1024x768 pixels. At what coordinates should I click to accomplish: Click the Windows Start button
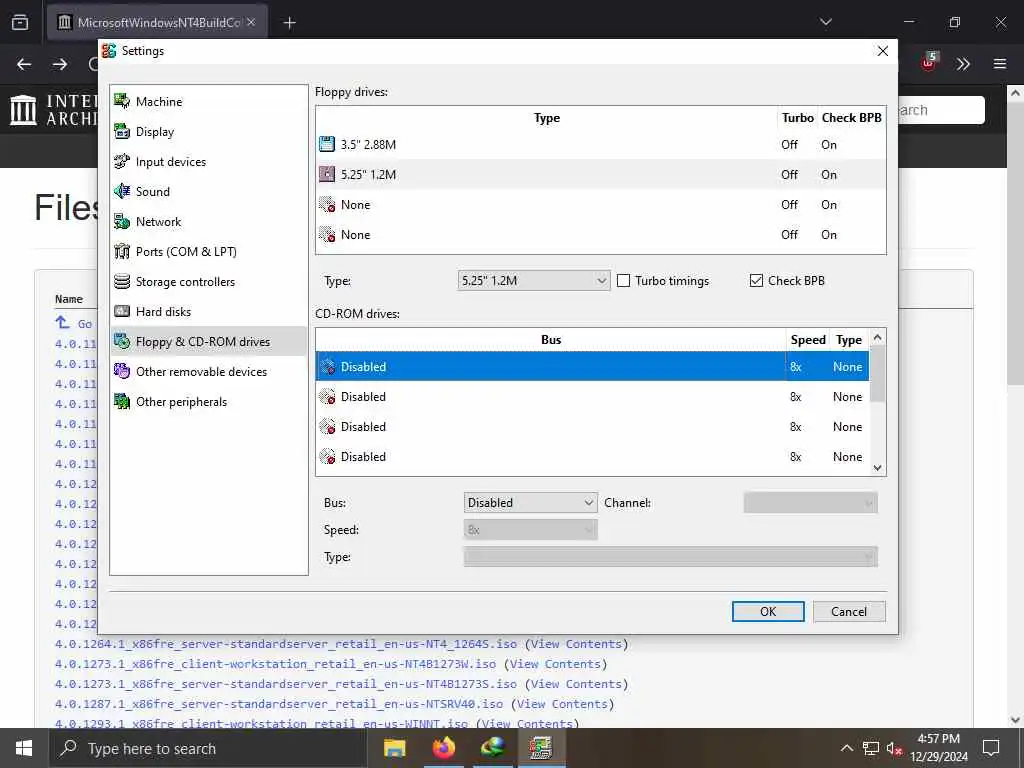point(24,748)
